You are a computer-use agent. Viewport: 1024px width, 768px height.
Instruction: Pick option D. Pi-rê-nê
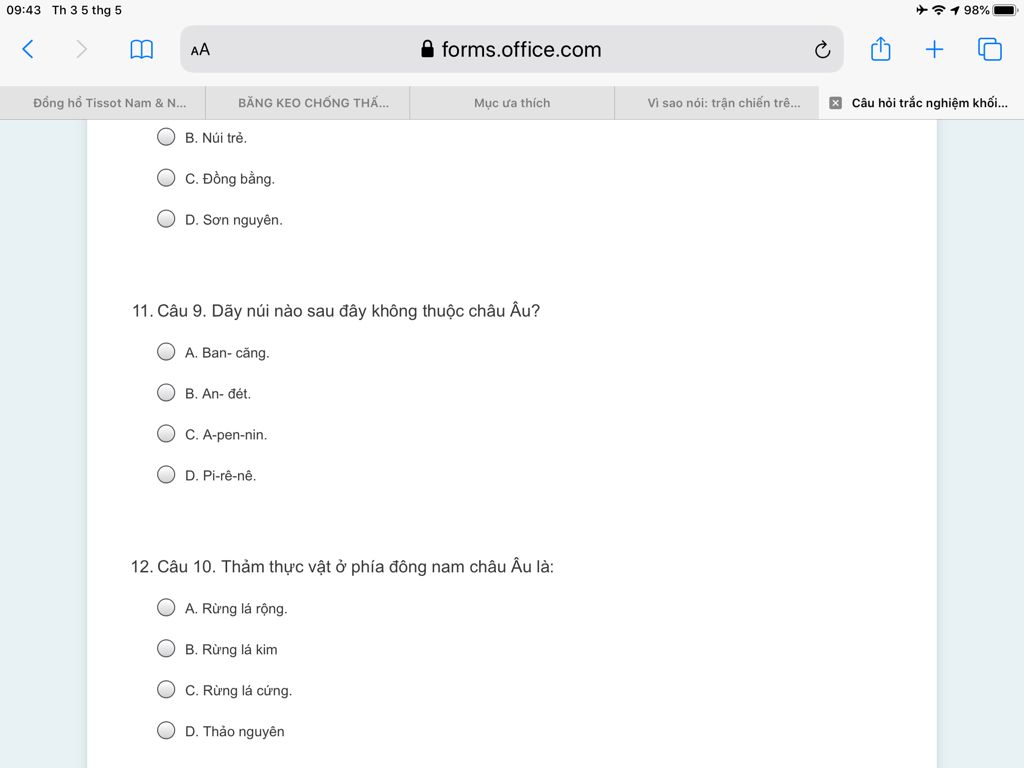point(166,475)
